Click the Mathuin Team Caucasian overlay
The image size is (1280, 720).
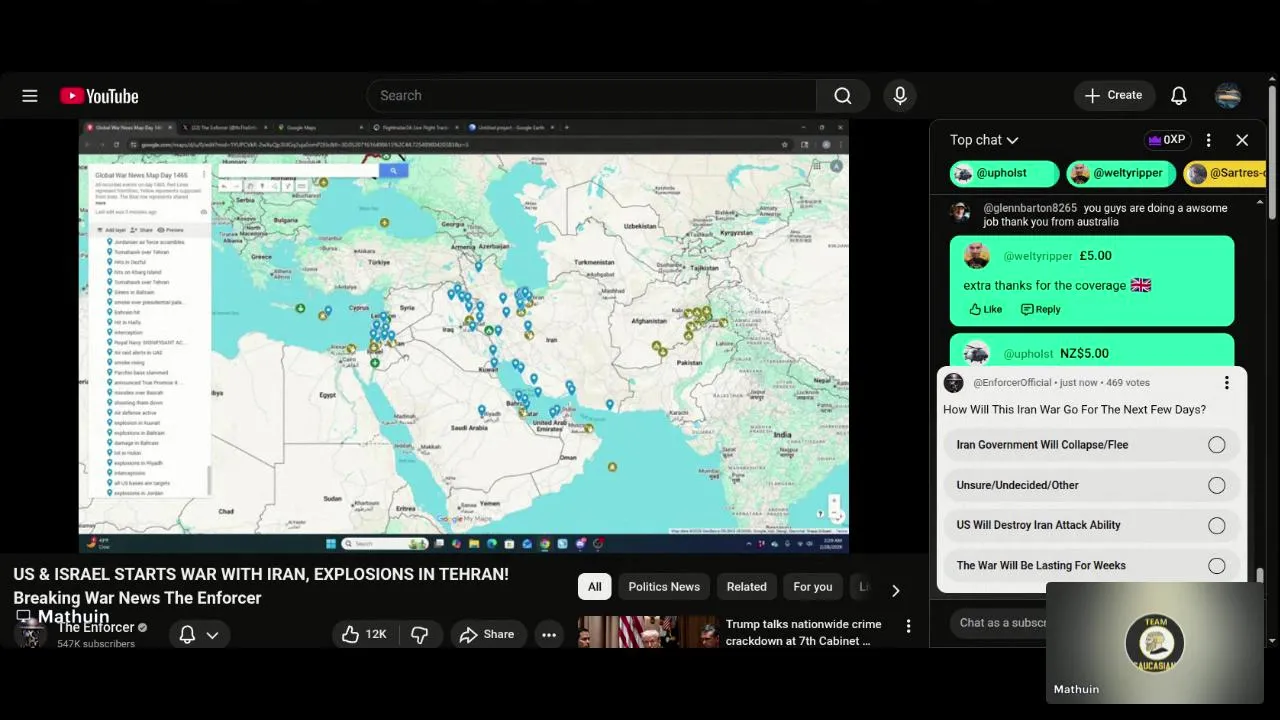point(1155,642)
